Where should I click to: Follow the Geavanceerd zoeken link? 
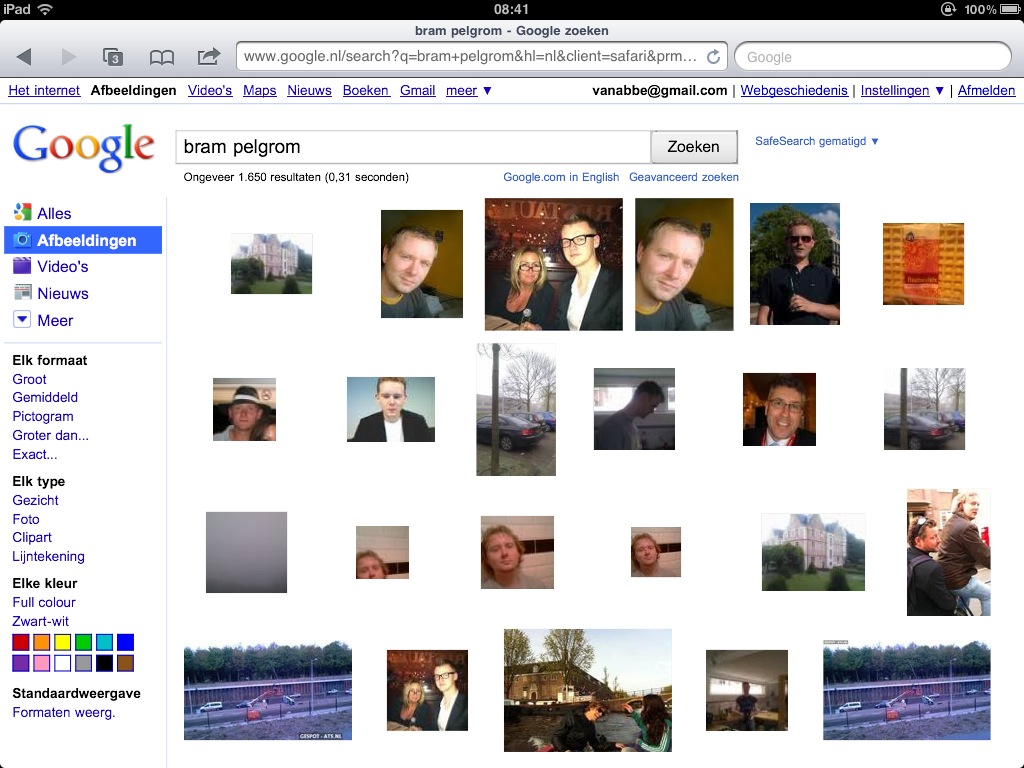point(683,177)
